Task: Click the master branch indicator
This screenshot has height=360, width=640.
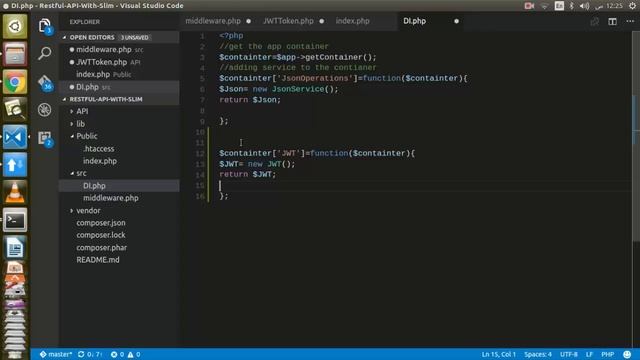Action: (56, 354)
